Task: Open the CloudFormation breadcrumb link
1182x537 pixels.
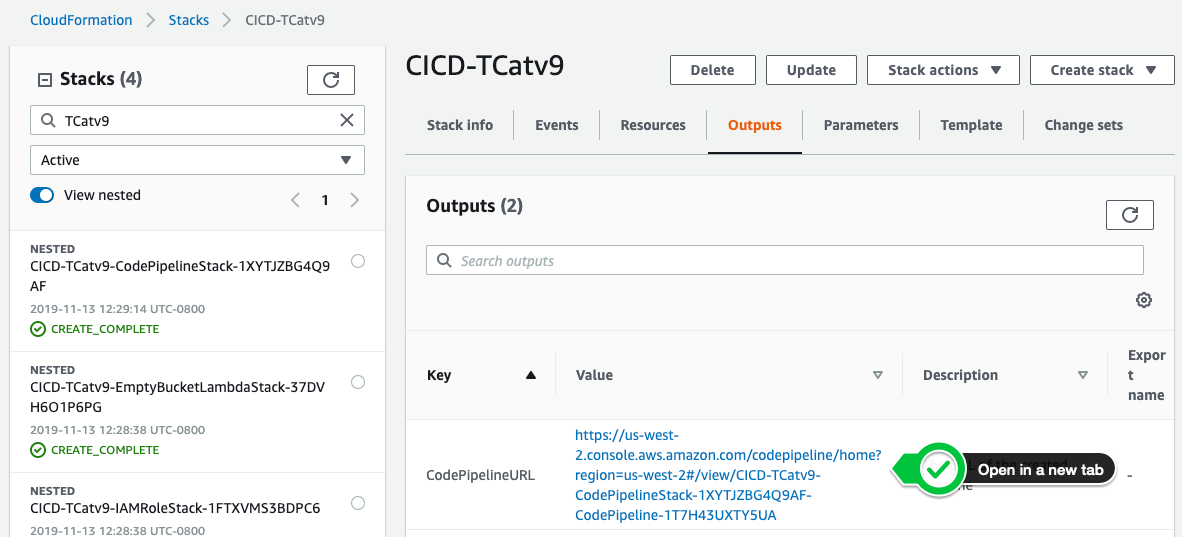Action: click(x=81, y=20)
